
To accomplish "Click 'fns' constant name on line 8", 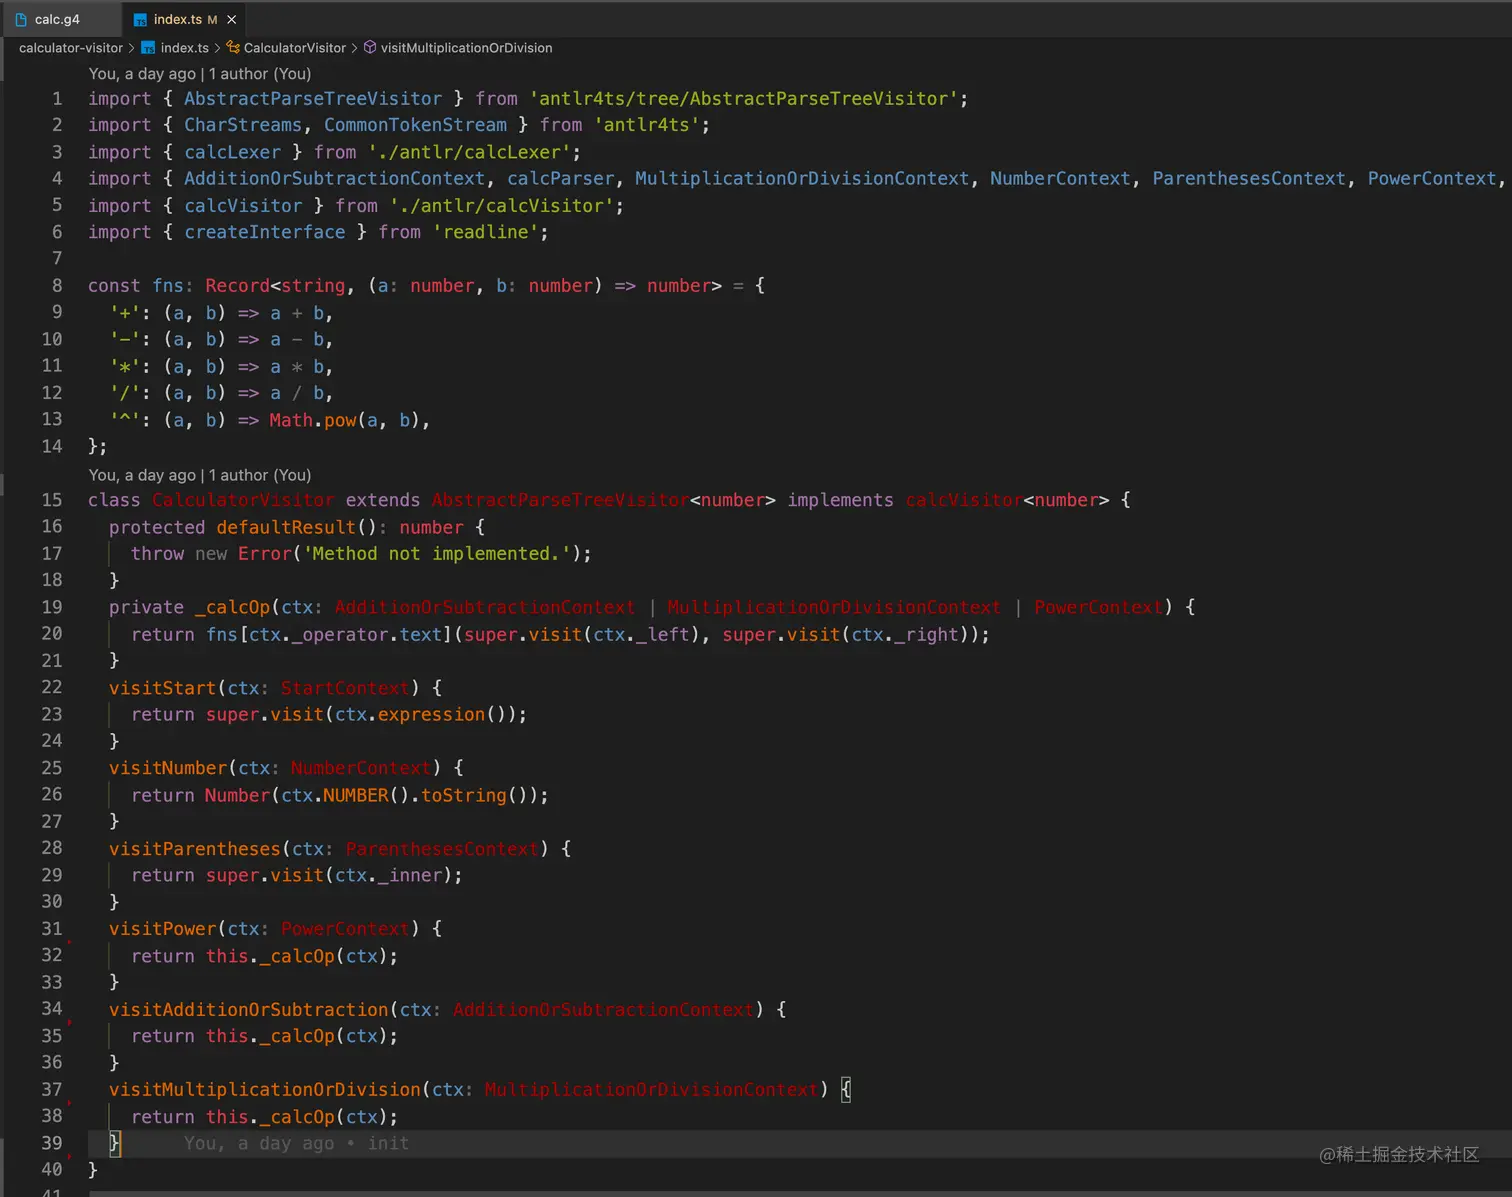I will (168, 286).
